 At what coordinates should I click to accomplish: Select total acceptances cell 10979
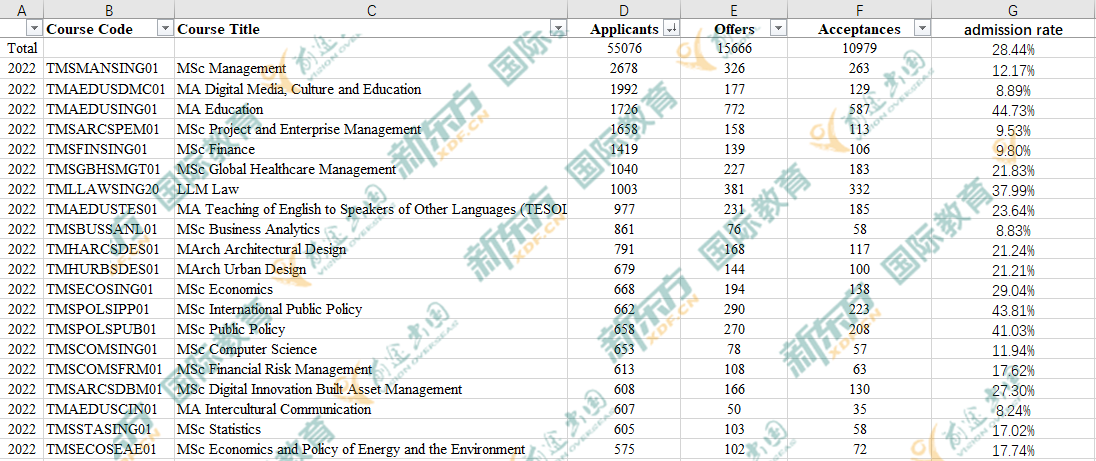860,49
